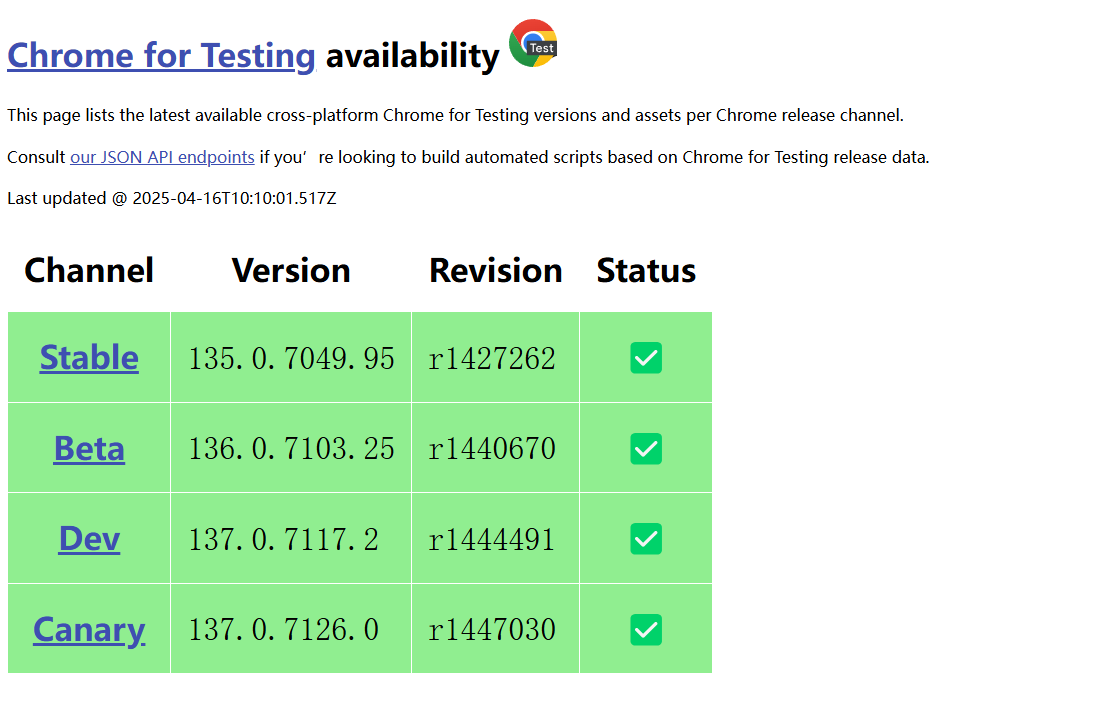The width and height of the screenshot is (1118, 721).
Task: Select the revision cell r1447030
Action: pos(496,630)
